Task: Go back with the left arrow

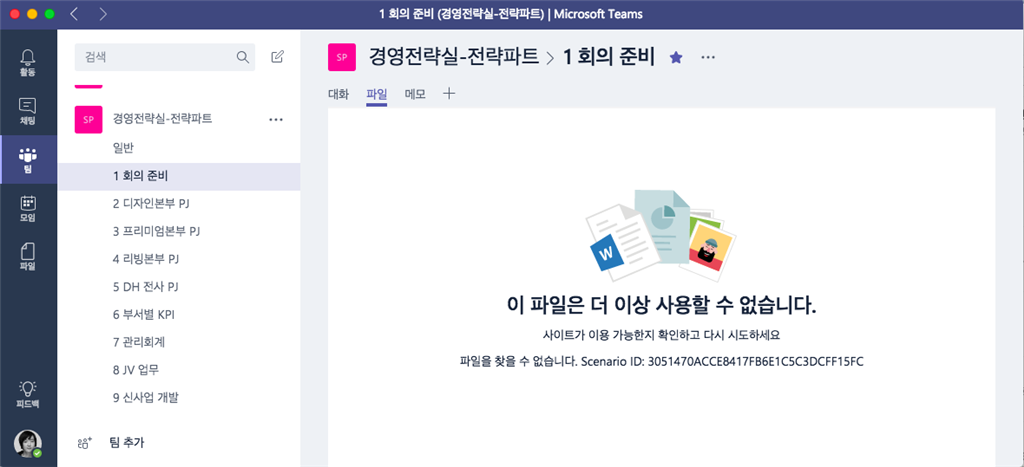Action: (x=73, y=14)
